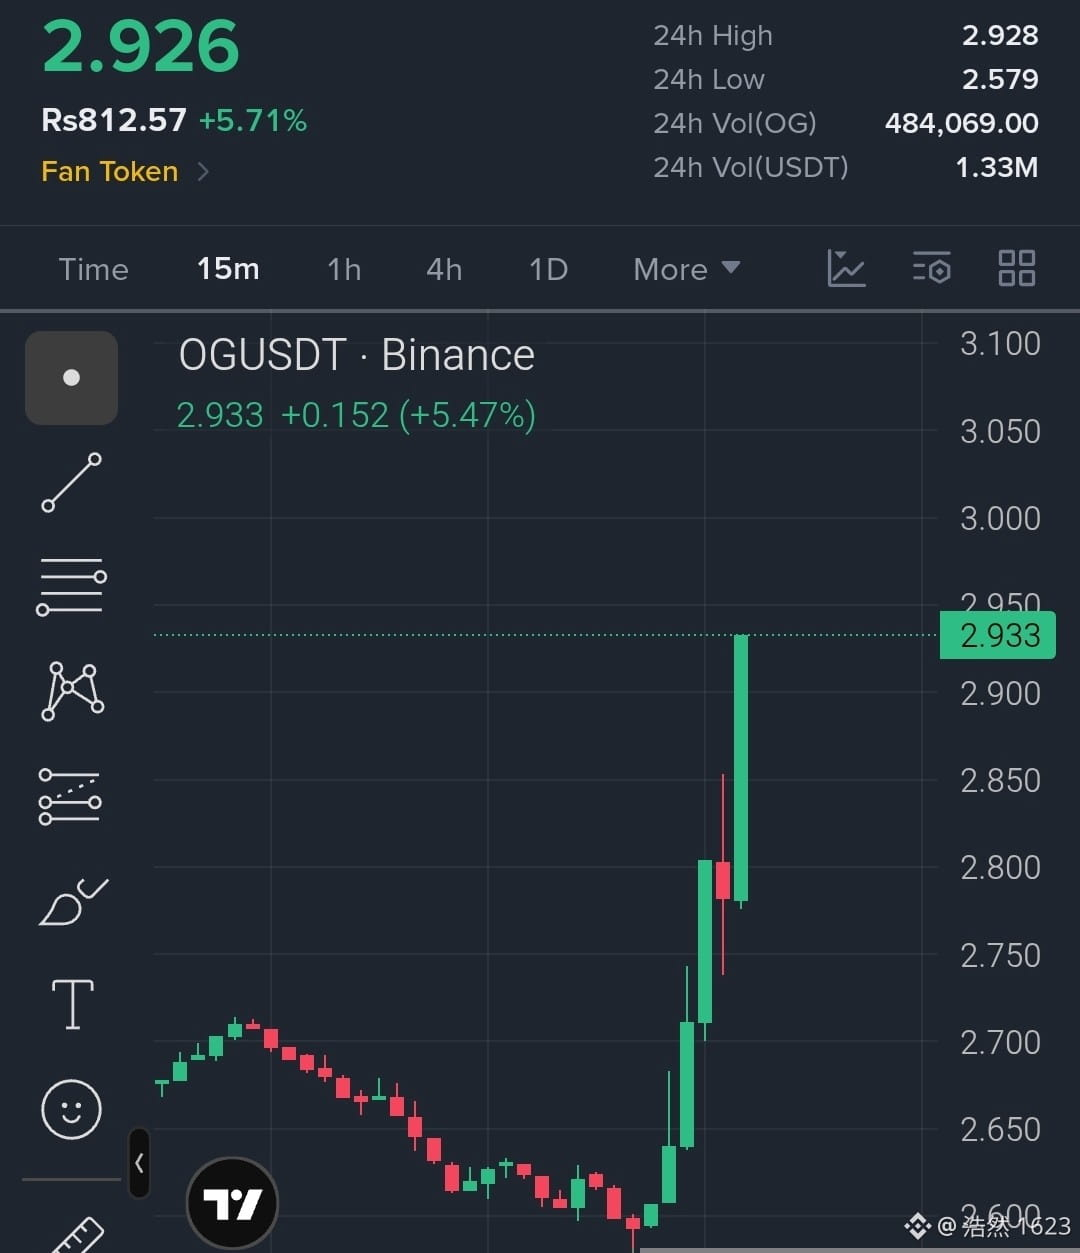Screen dimensions: 1080x1253
Task: Open the Fibonacci retracement lines tool
Action: coord(71,587)
